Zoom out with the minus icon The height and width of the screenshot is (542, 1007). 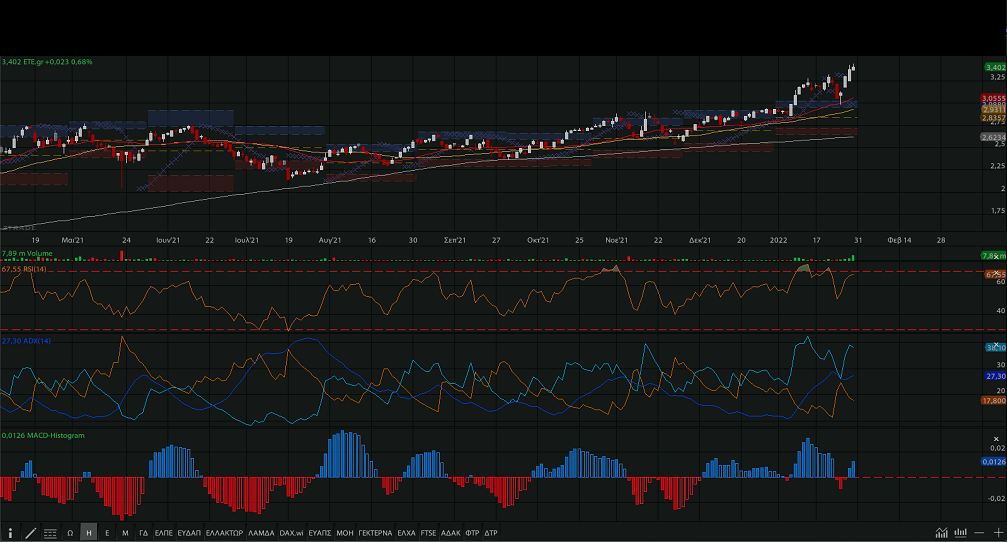point(980,533)
